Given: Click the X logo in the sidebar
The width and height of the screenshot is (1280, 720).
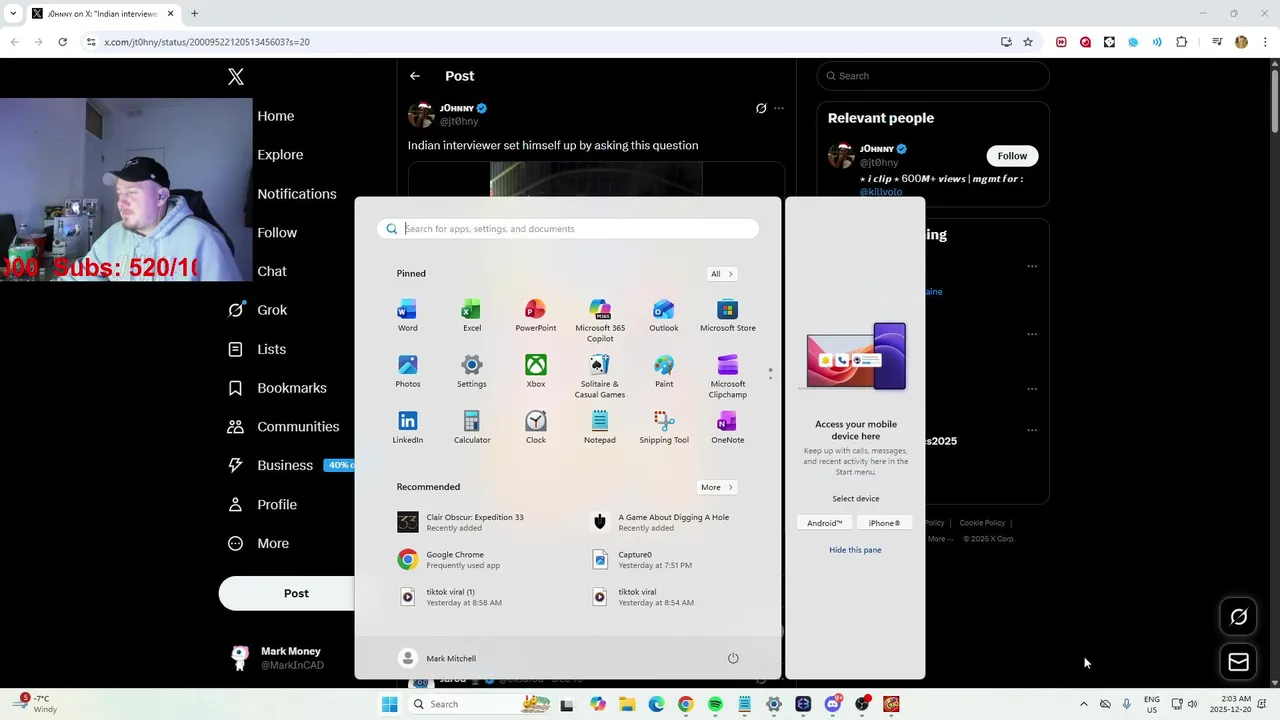Looking at the screenshot, I should [x=236, y=77].
